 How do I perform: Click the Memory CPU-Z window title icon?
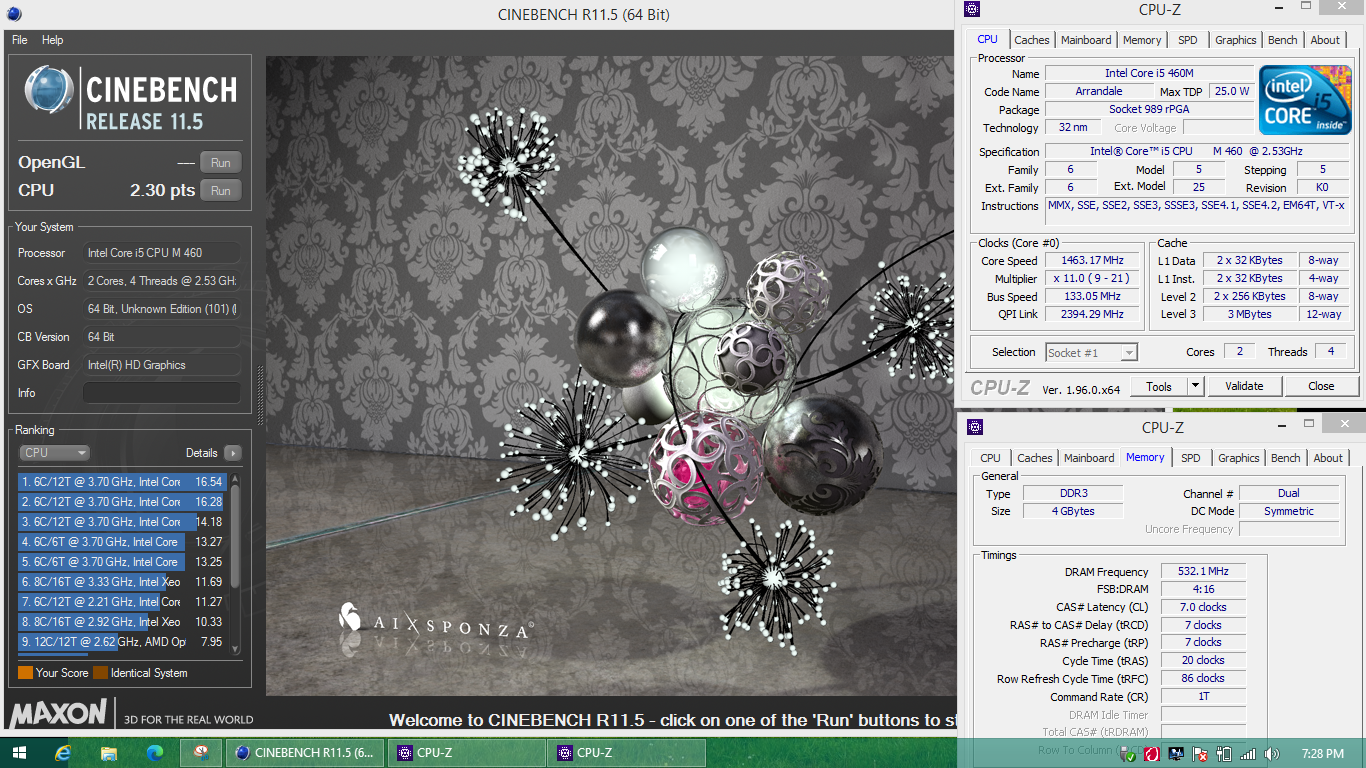[975, 427]
